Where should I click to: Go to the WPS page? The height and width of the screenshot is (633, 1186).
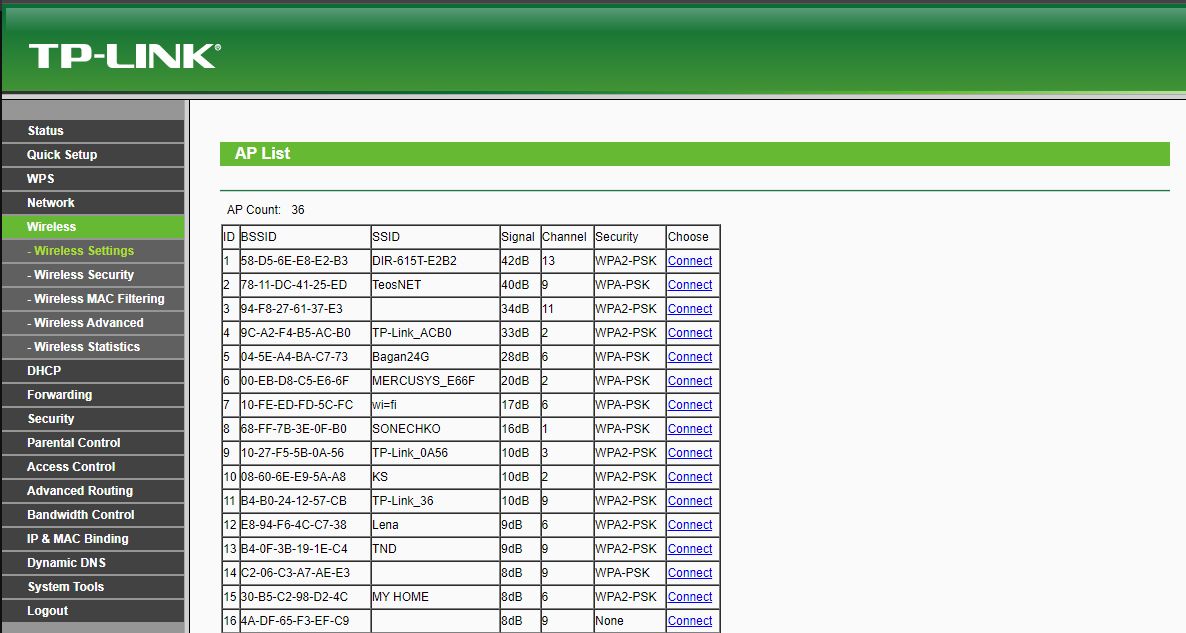tap(92, 178)
